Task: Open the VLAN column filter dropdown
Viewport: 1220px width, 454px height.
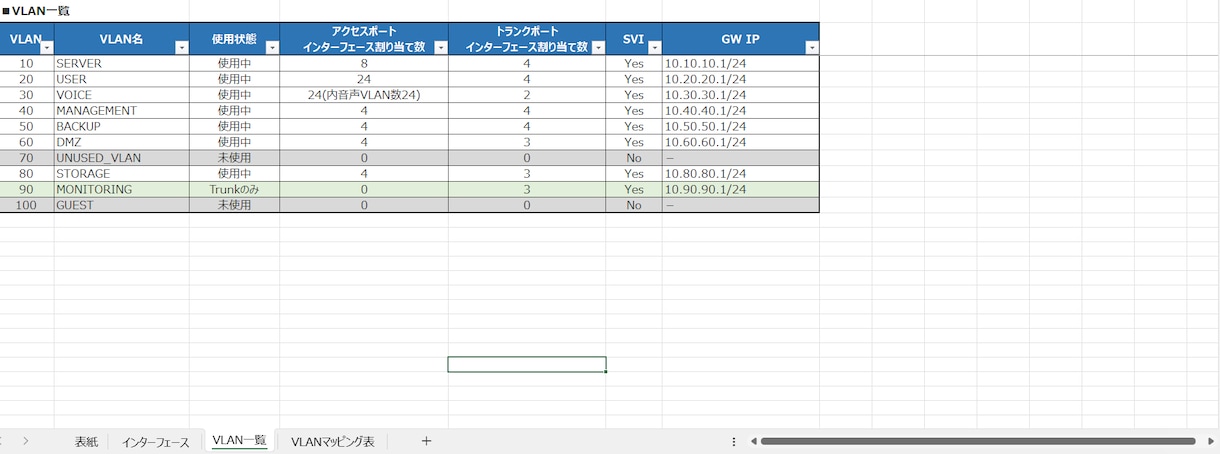Action: point(46,48)
